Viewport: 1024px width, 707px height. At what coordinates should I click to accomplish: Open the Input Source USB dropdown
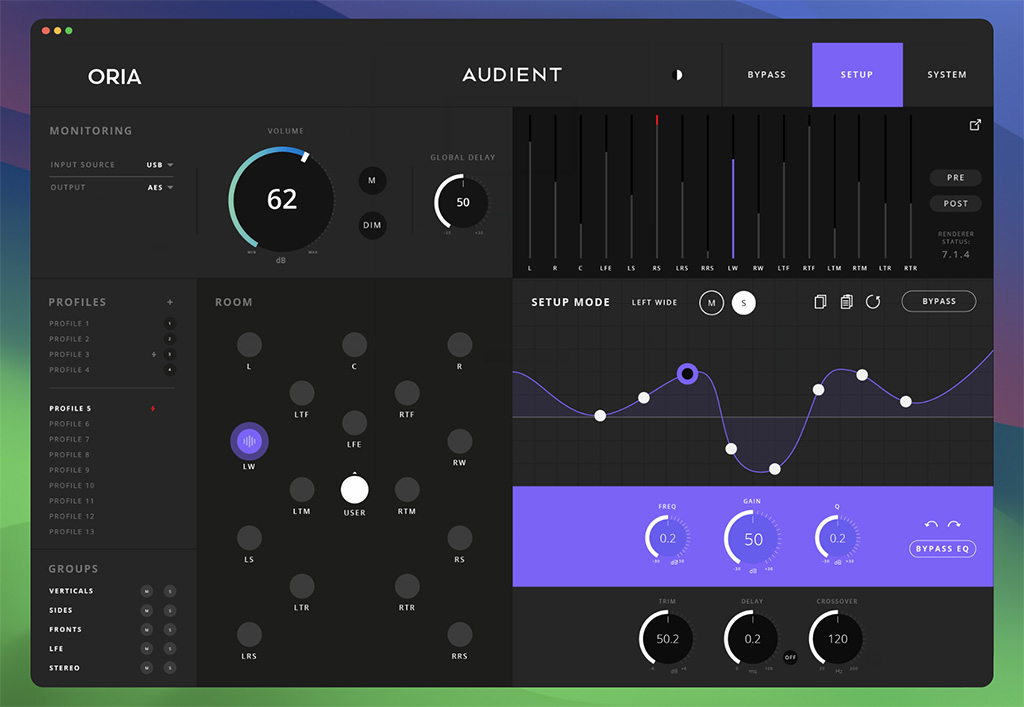pos(160,165)
